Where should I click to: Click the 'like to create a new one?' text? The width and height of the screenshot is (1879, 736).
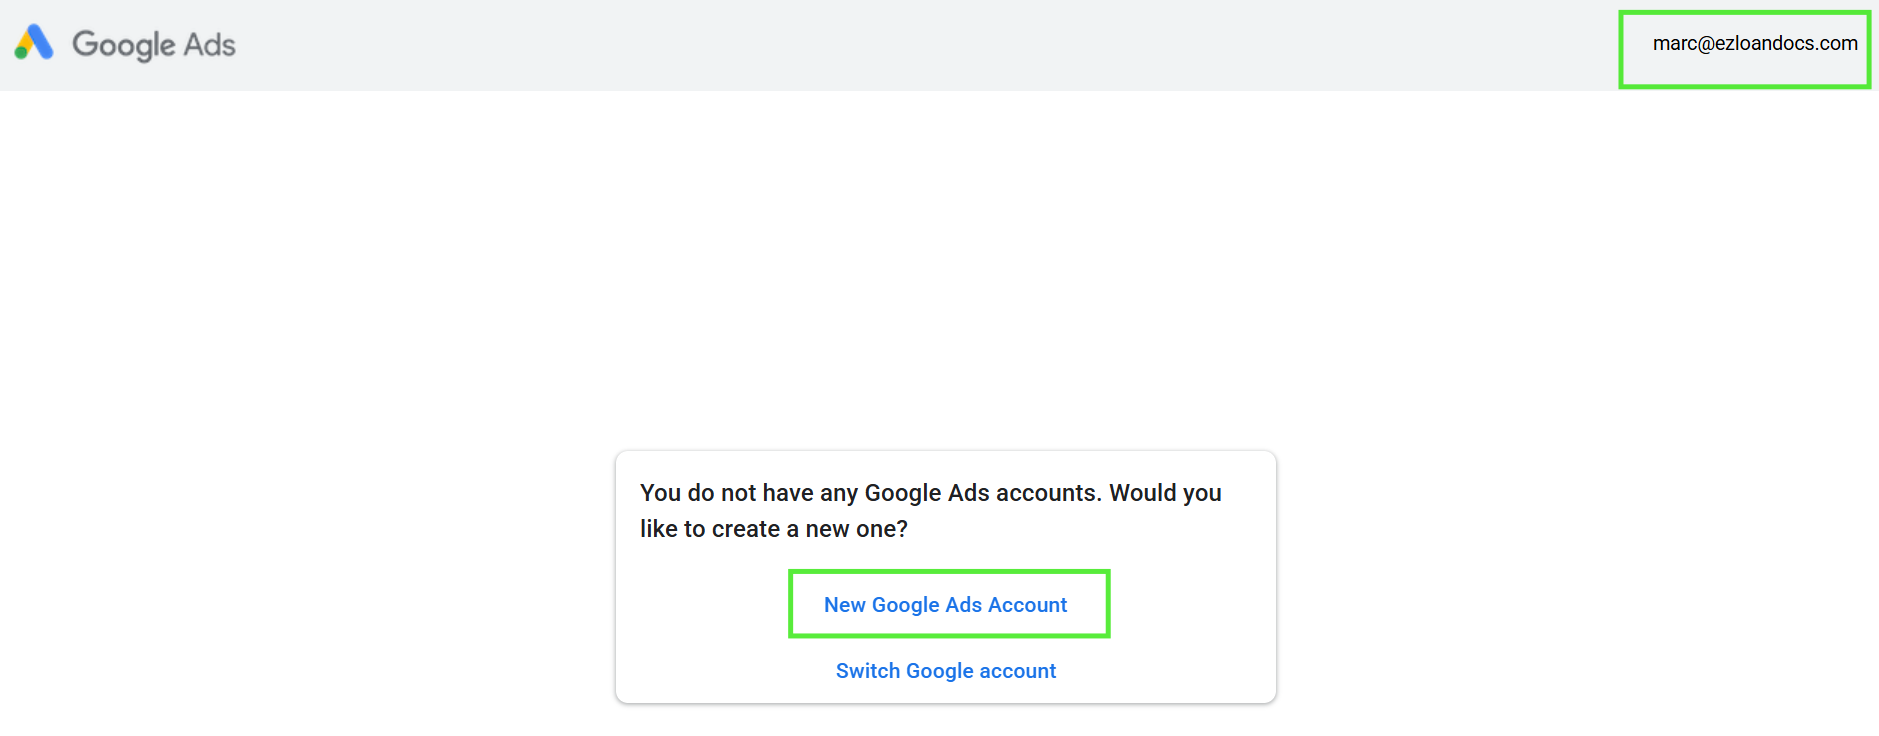click(773, 529)
